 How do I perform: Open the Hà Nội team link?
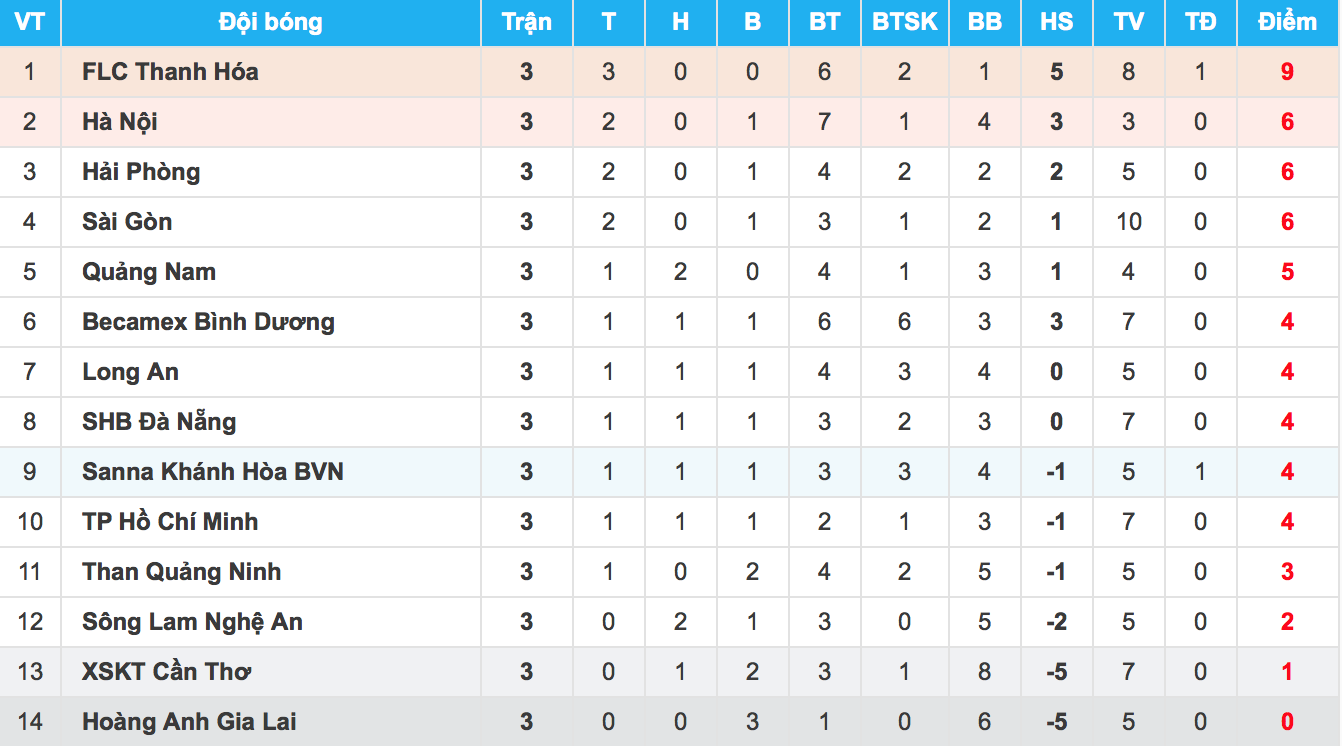pos(120,122)
